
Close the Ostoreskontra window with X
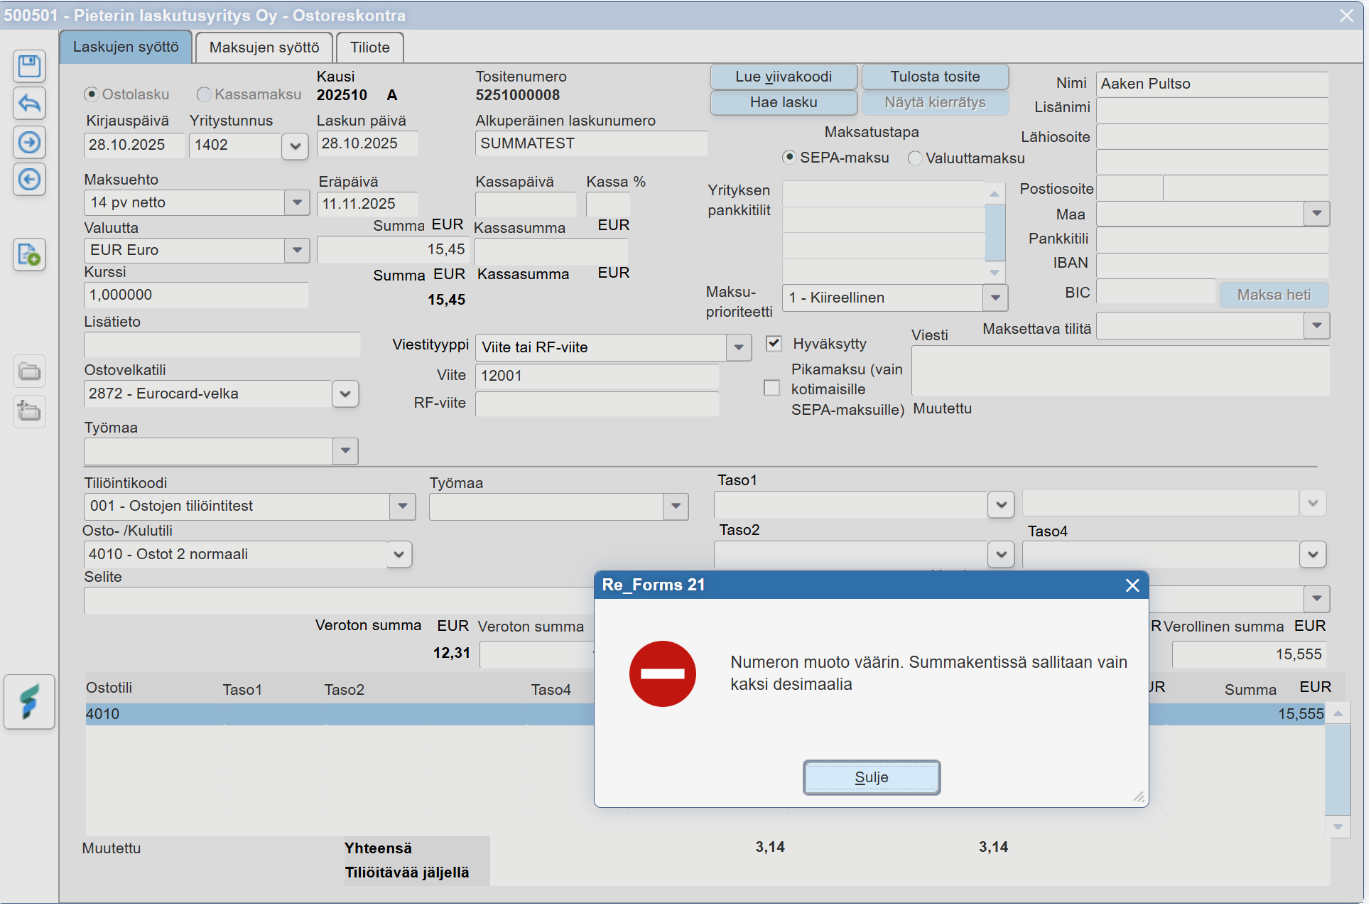point(1347,15)
